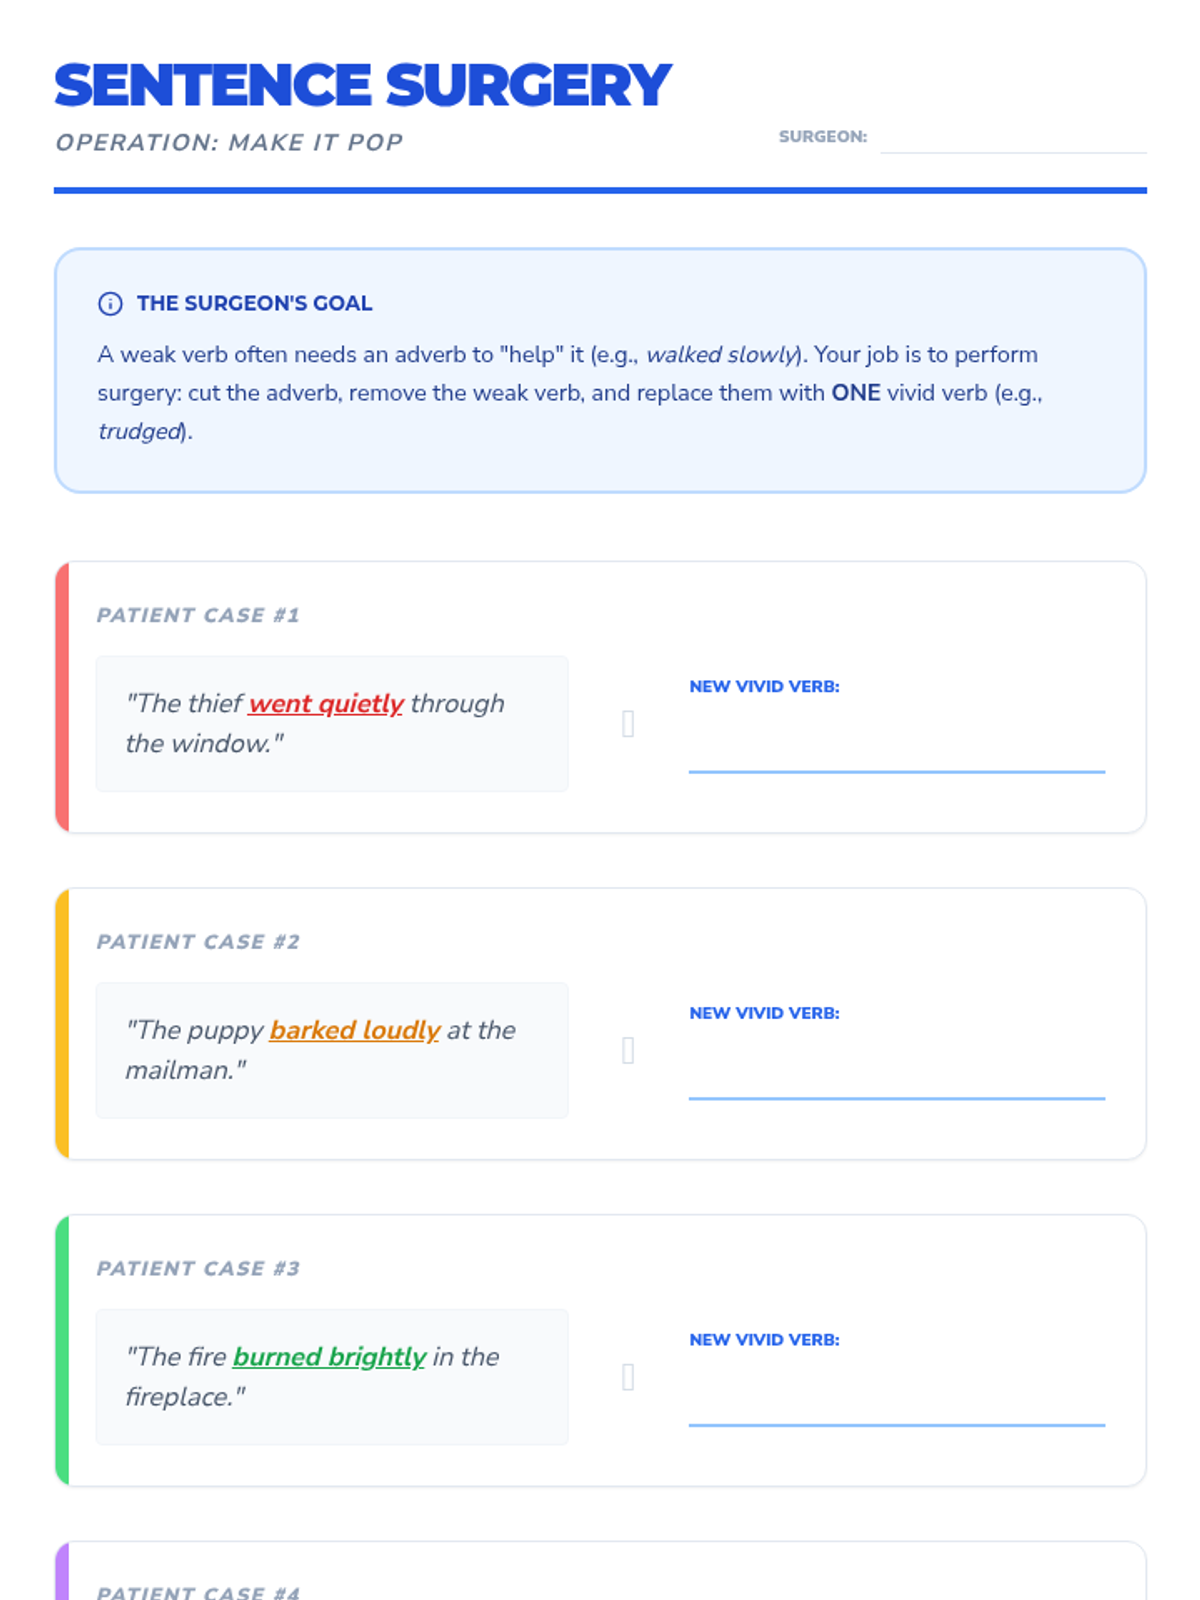Focus the New Vivid Verb field for Case #3

[896, 1402]
